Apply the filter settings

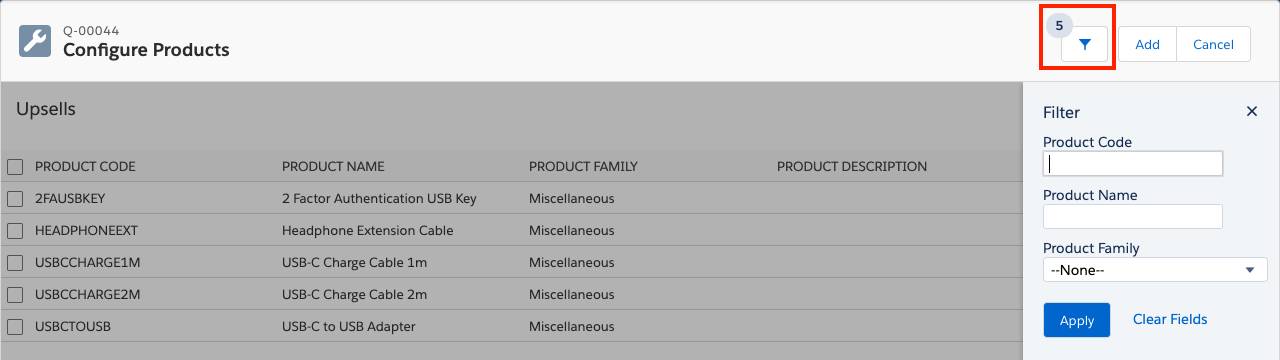(x=1077, y=320)
